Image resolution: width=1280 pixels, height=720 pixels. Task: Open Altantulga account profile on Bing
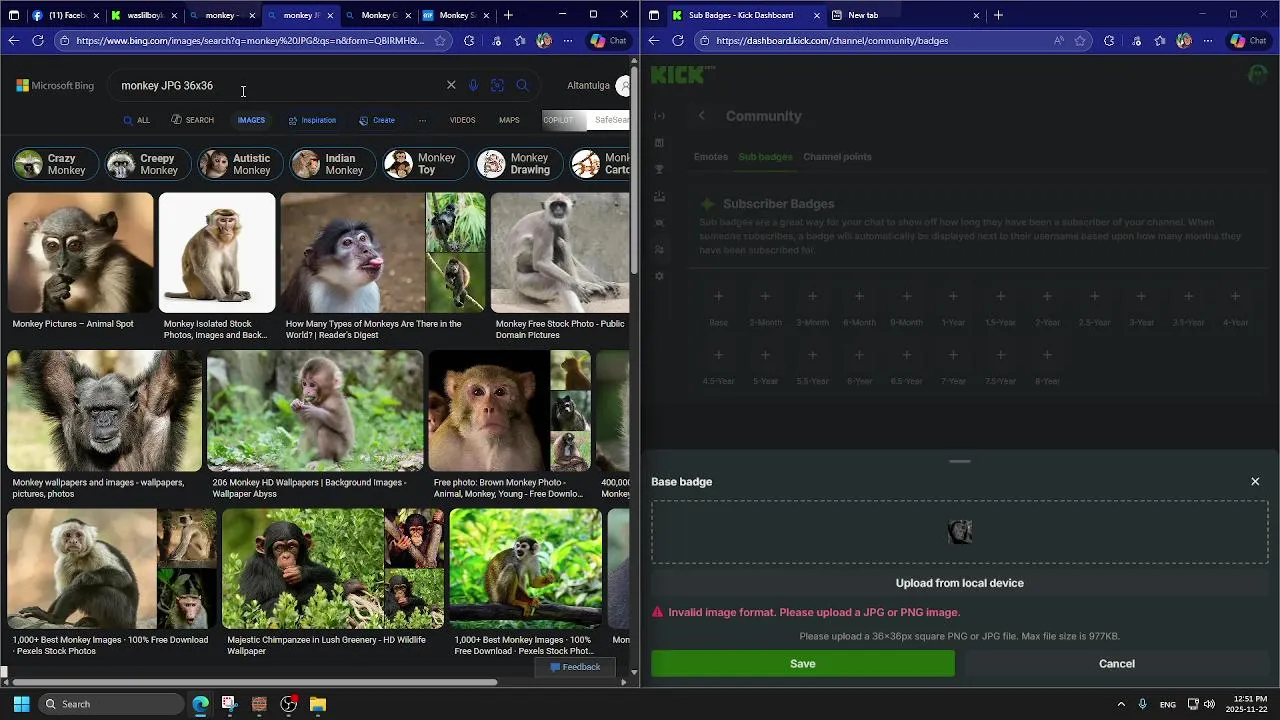[598, 86]
